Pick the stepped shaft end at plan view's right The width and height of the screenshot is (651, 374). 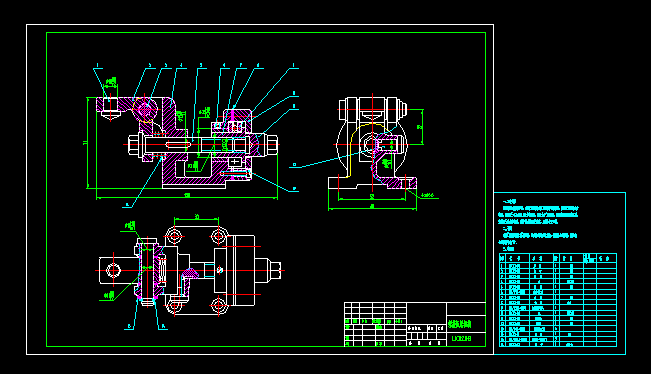click(x=268, y=270)
